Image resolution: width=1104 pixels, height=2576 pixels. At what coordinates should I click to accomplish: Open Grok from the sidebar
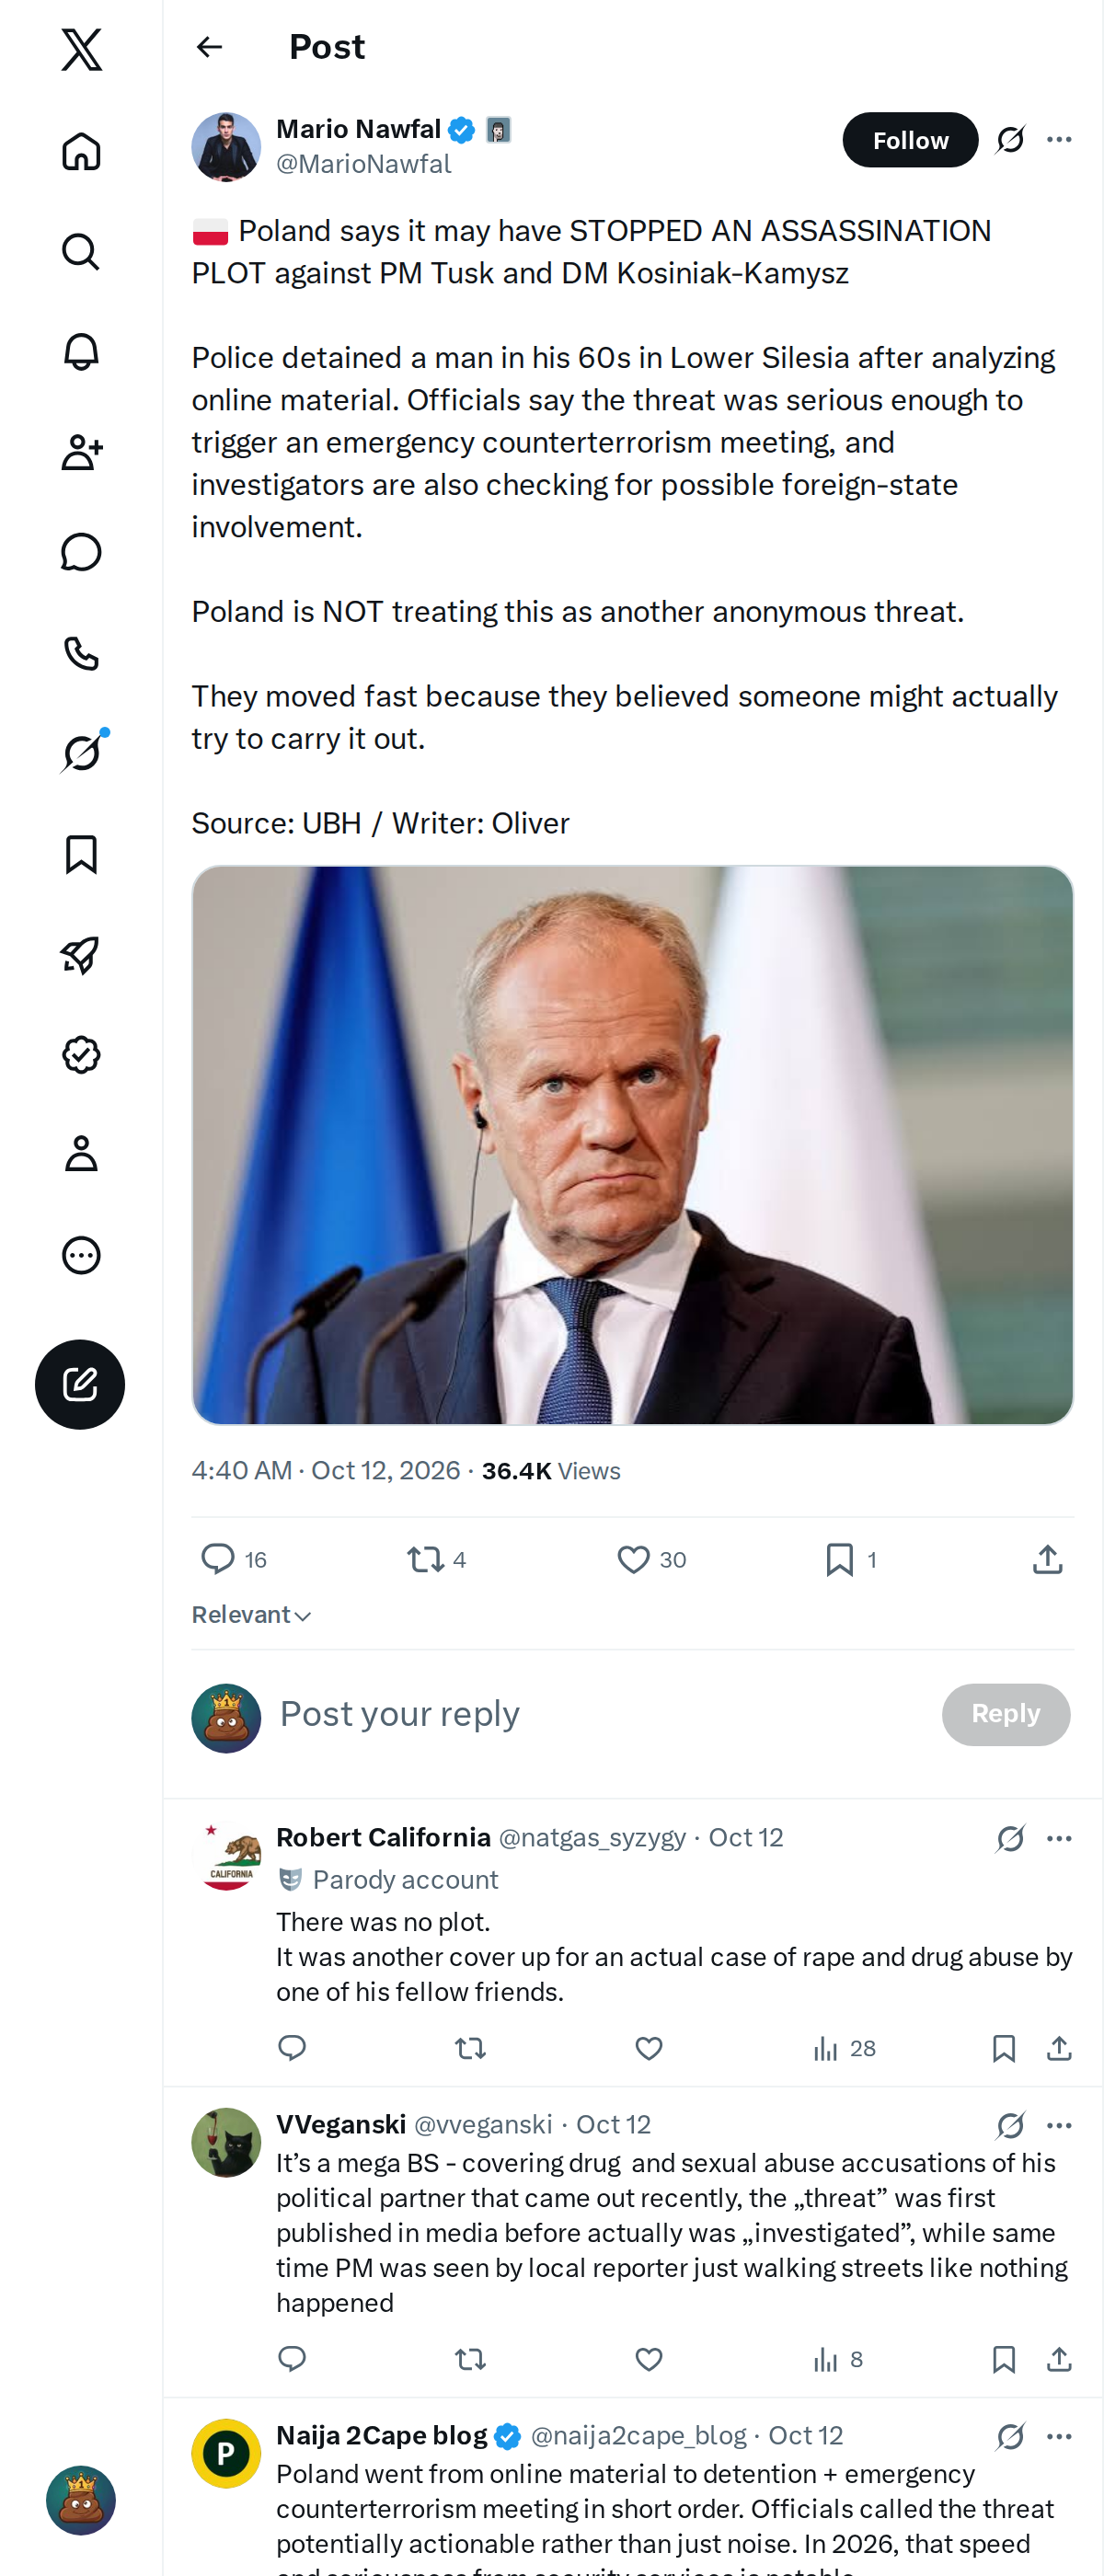click(81, 752)
